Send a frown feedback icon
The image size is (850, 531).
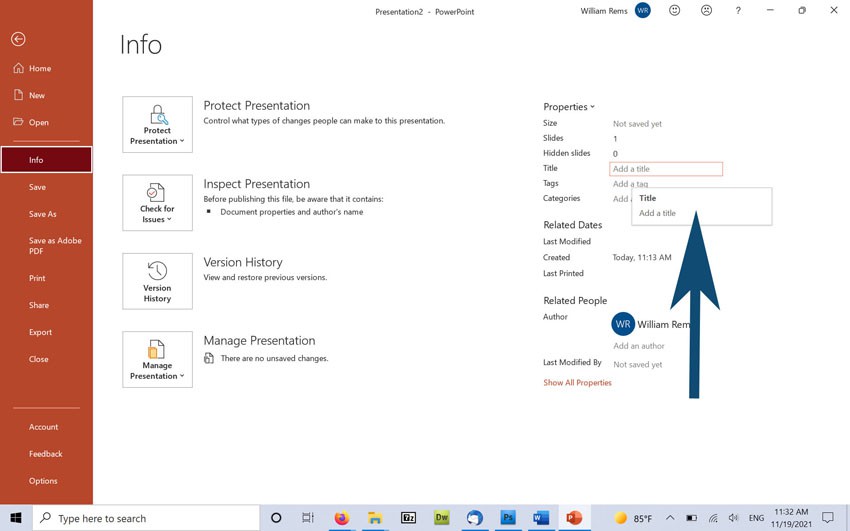[706, 10]
